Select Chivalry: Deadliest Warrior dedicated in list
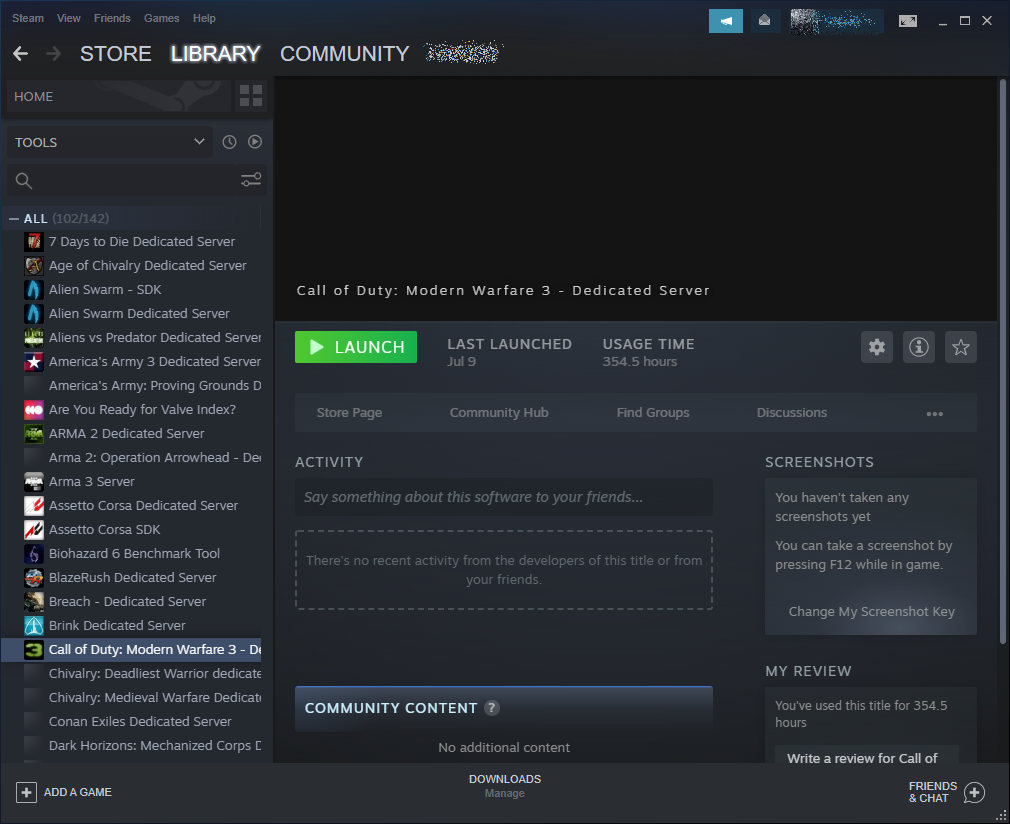The image size is (1010, 824). pos(155,674)
